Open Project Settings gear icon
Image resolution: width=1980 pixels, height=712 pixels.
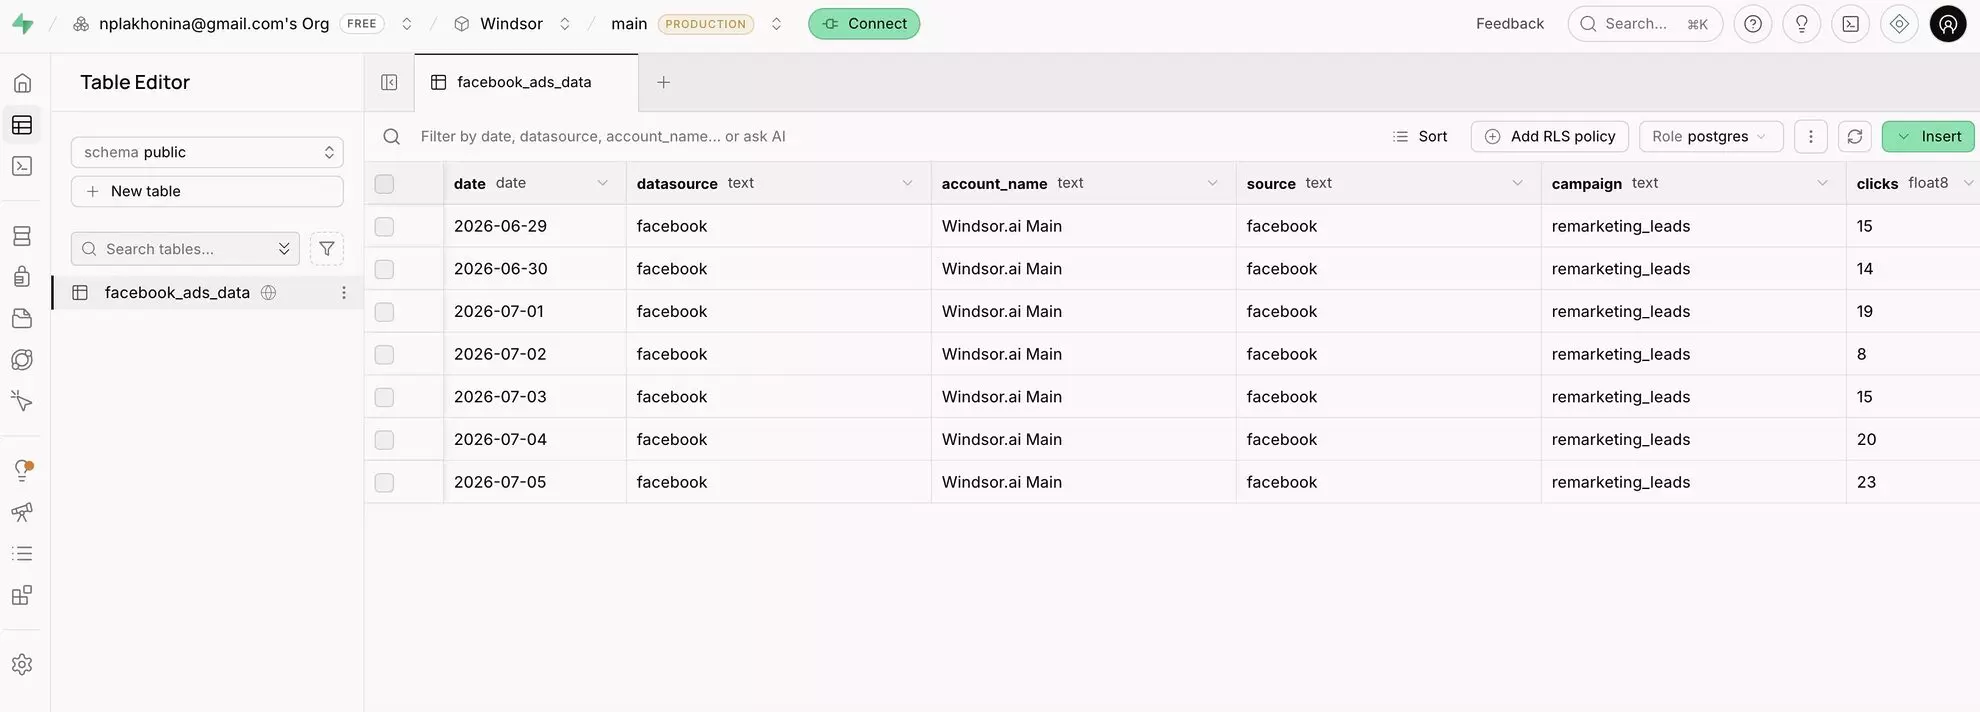coord(22,664)
